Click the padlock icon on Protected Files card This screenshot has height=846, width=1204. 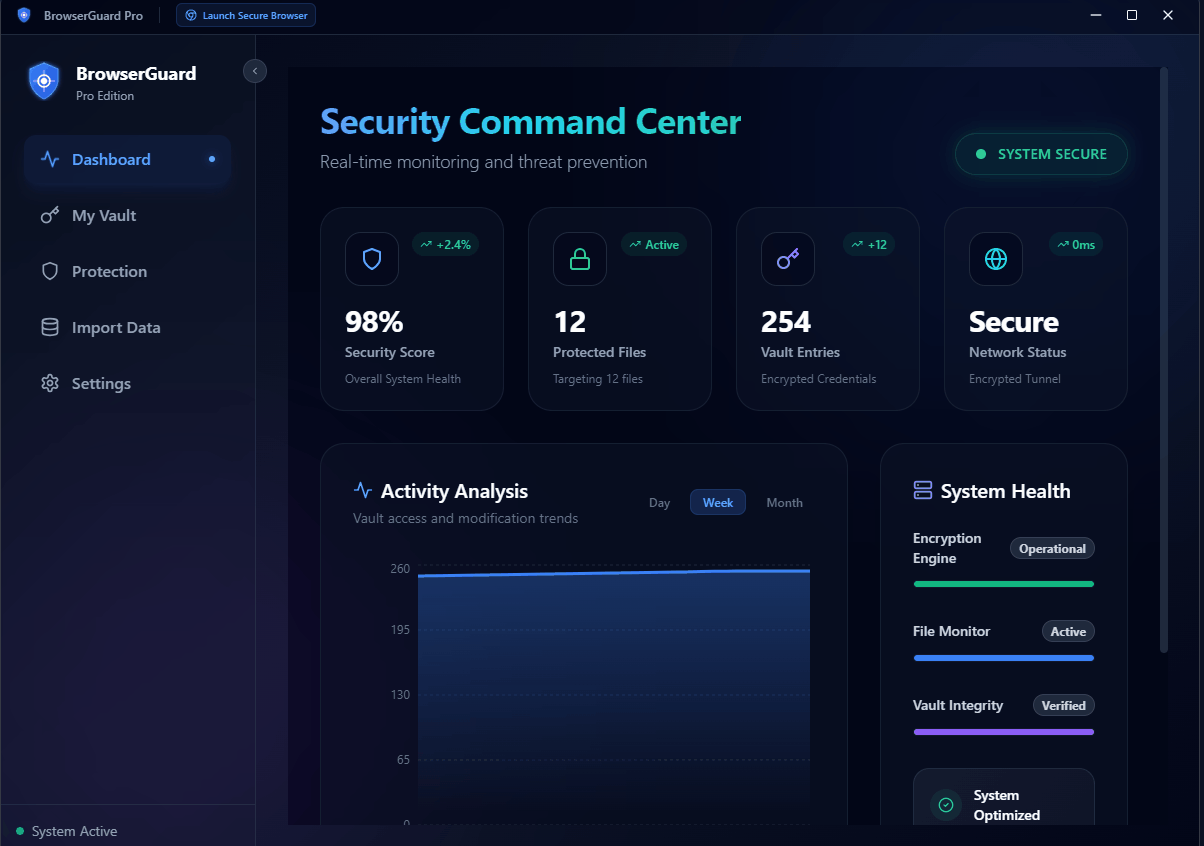point(580,259)
